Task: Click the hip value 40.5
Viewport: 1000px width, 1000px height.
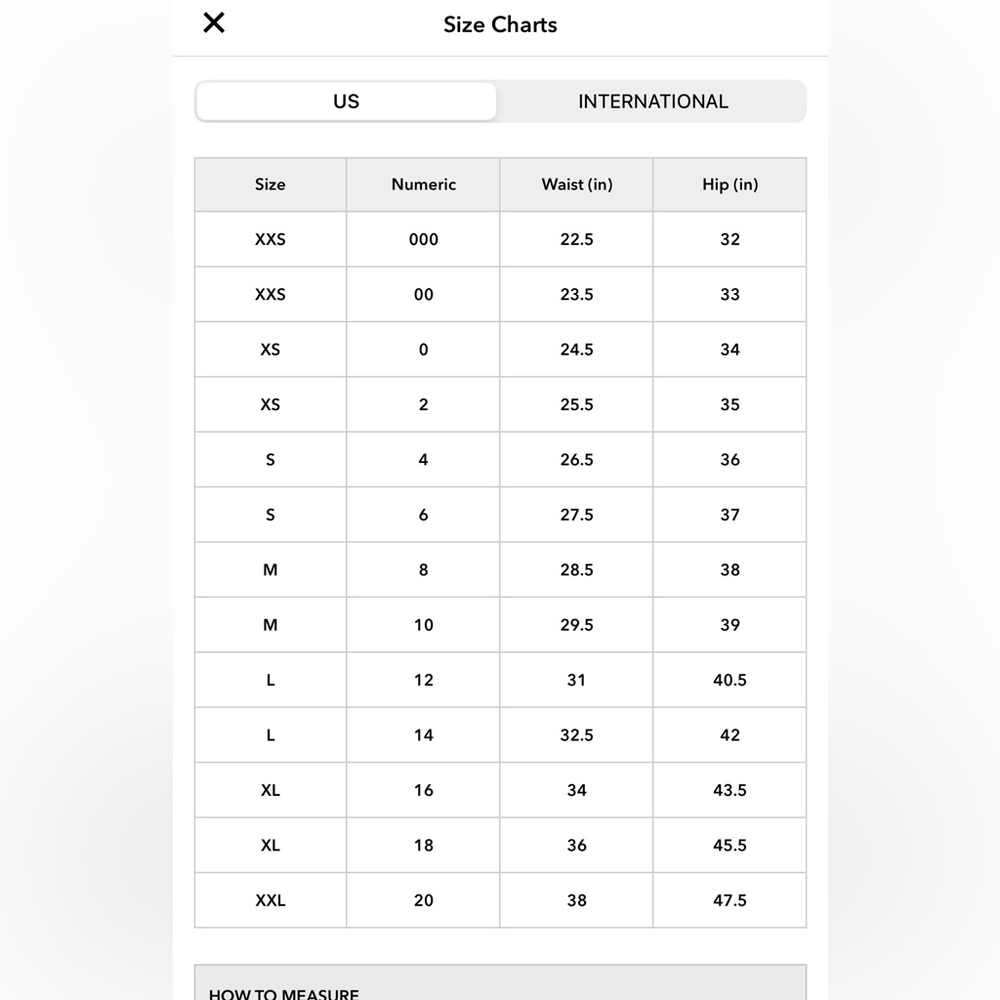Action: click(x=730, y=680)
